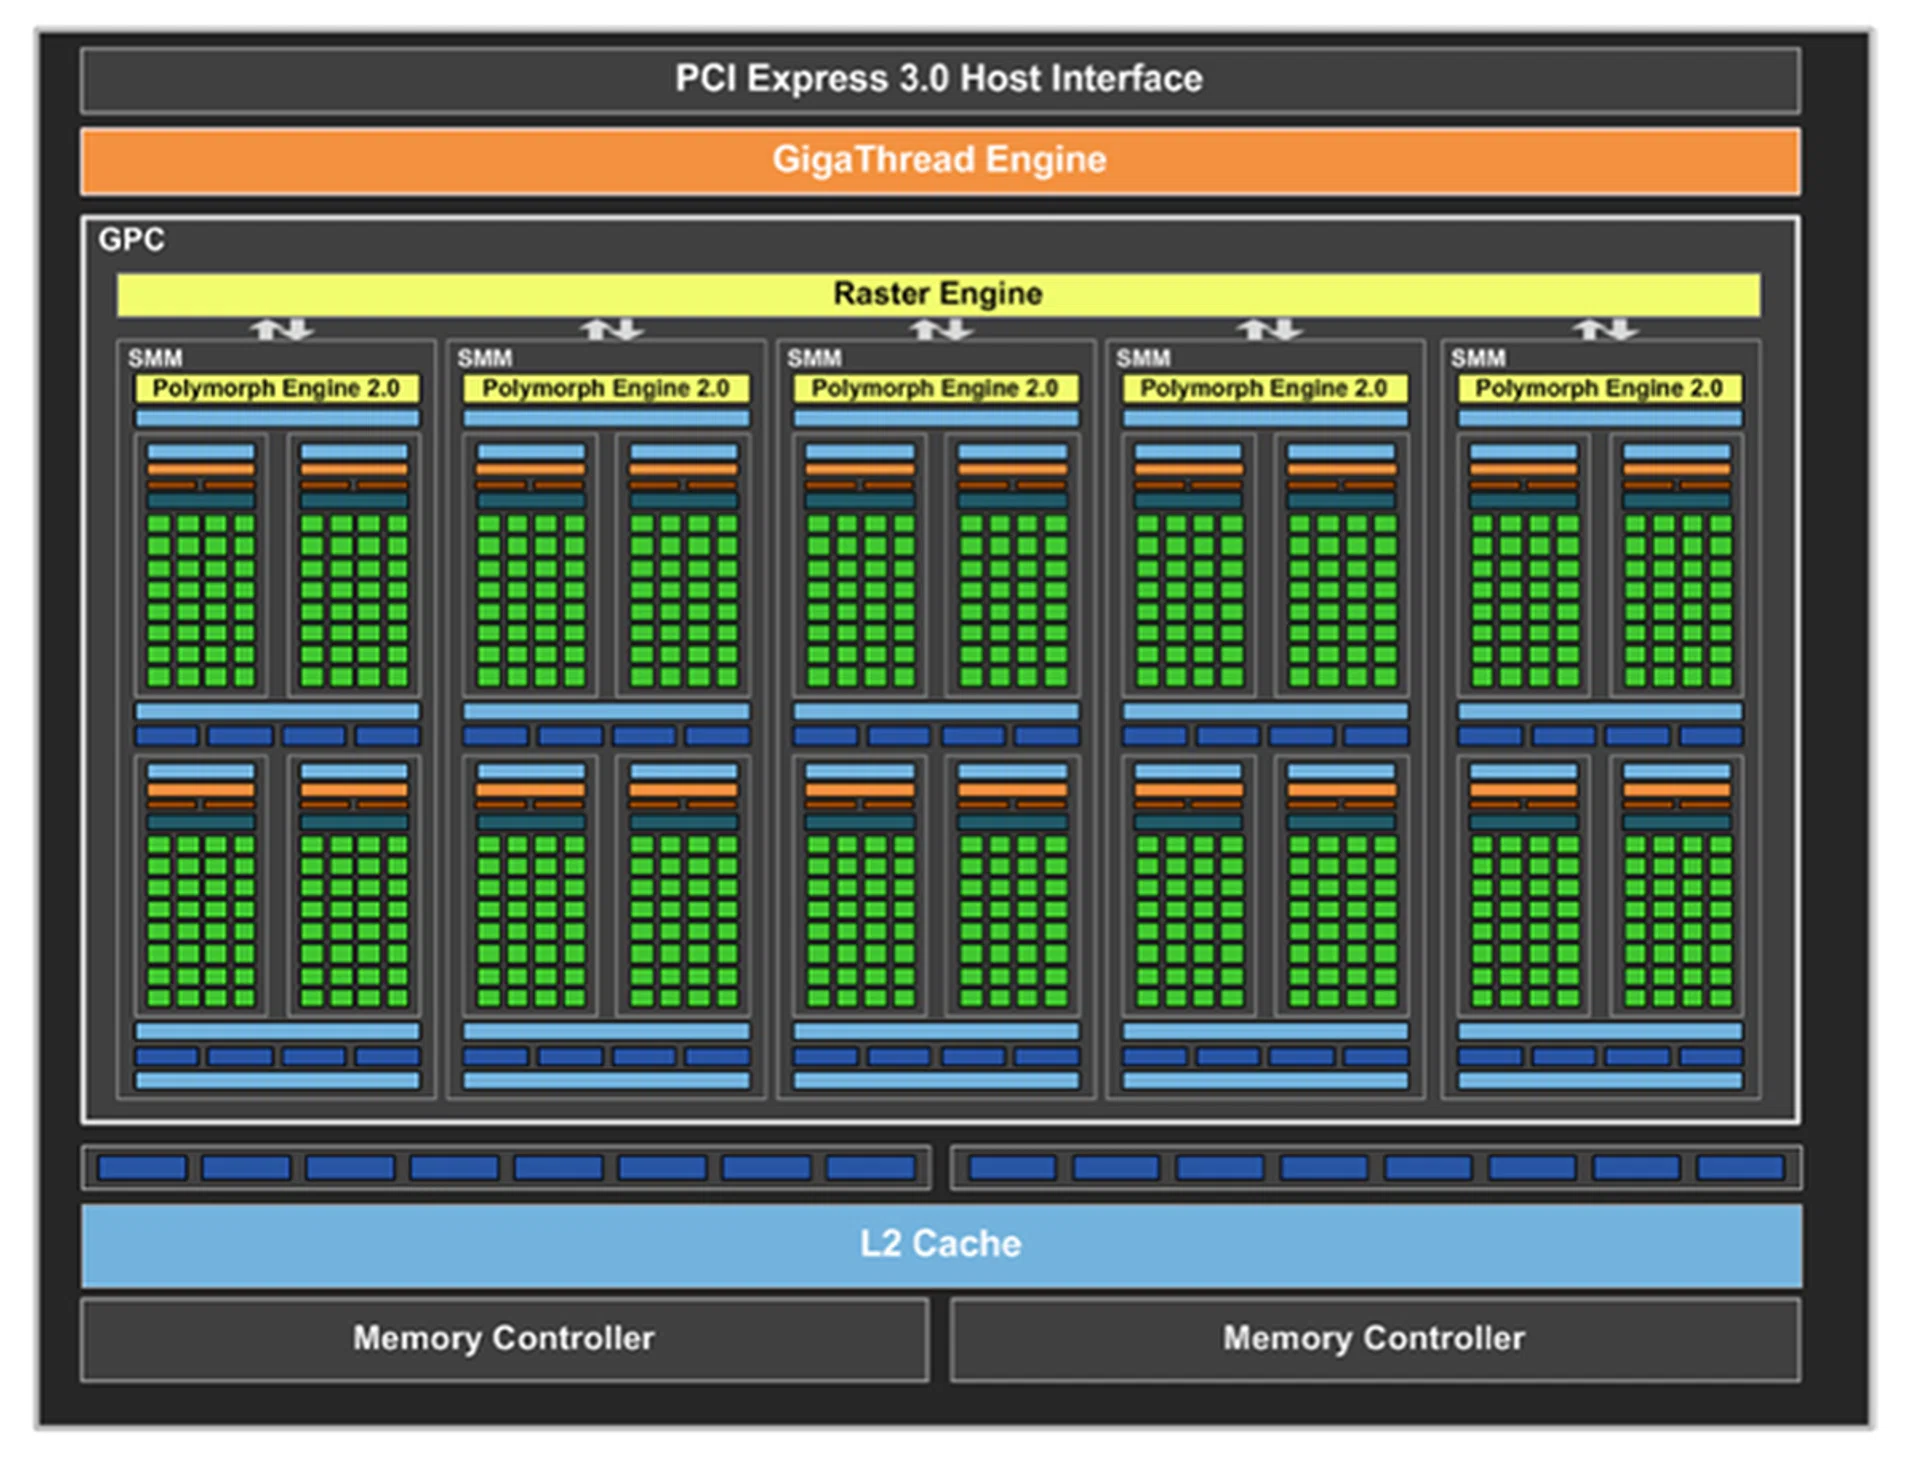The width and height of the screenshot is (1920, 1461).
Task: Click the L2 Cache block
Action: 940,1244
